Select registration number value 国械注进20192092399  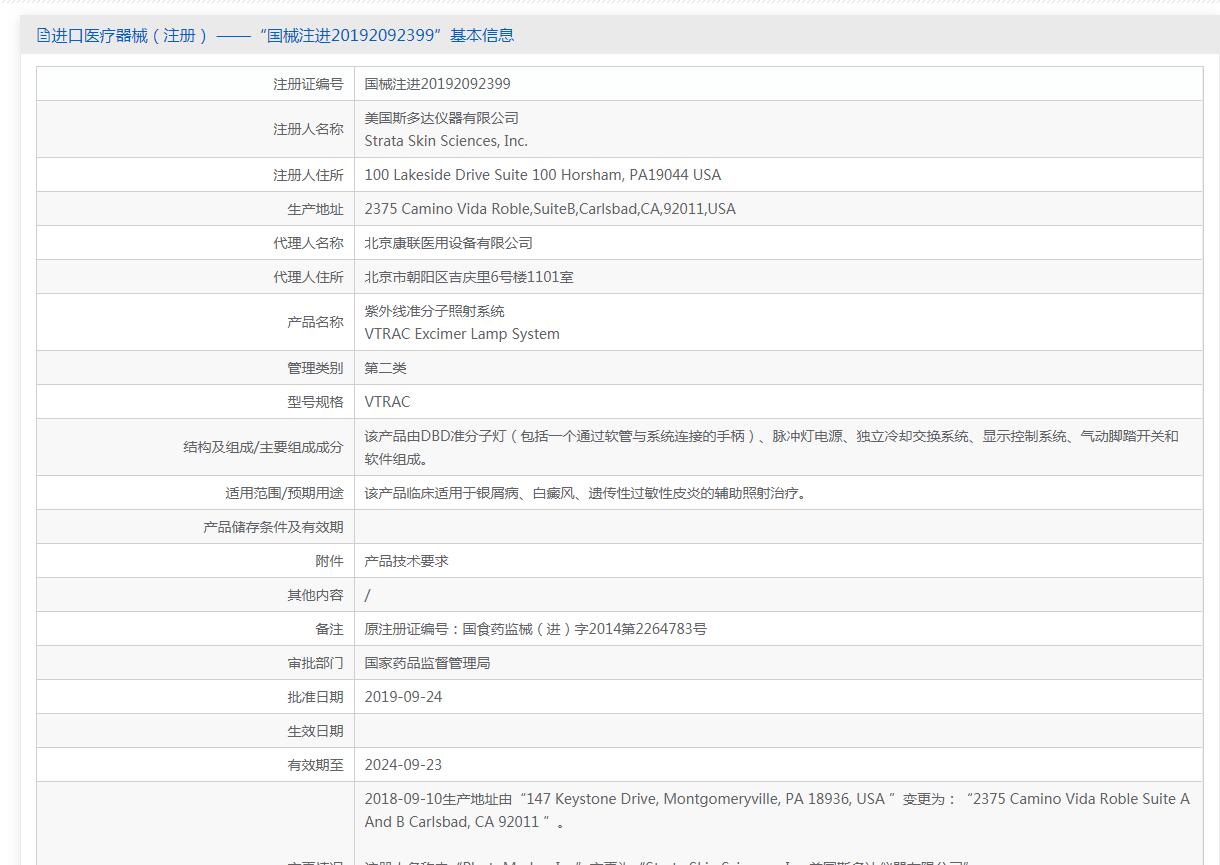[437, 84]
